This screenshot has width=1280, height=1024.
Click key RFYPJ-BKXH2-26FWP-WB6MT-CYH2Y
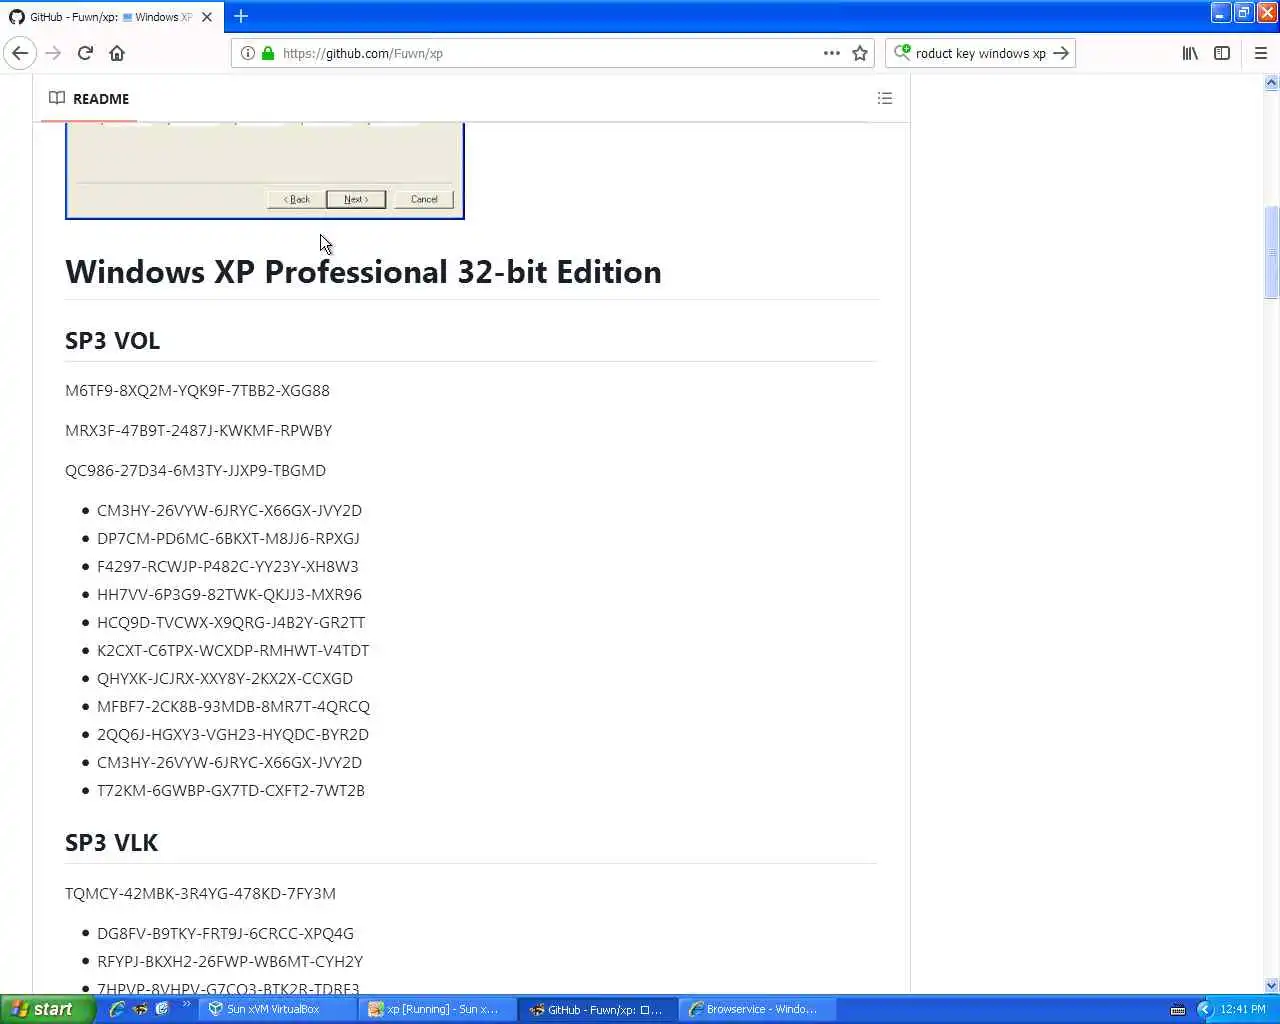click(230, 961)
